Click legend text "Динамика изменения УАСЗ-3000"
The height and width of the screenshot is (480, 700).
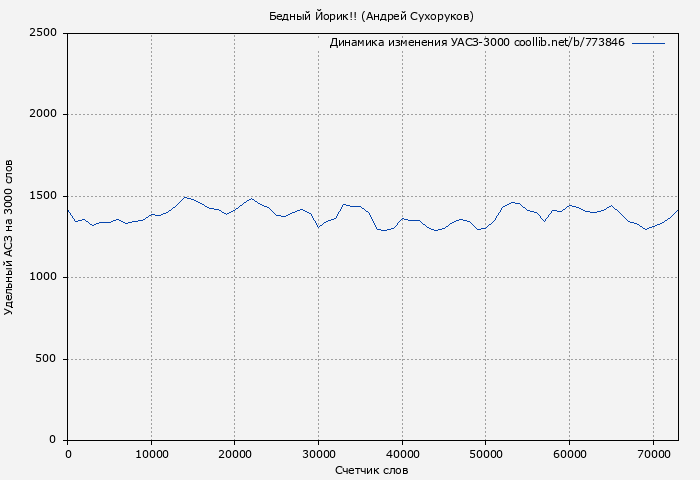(x=419, y=43)
